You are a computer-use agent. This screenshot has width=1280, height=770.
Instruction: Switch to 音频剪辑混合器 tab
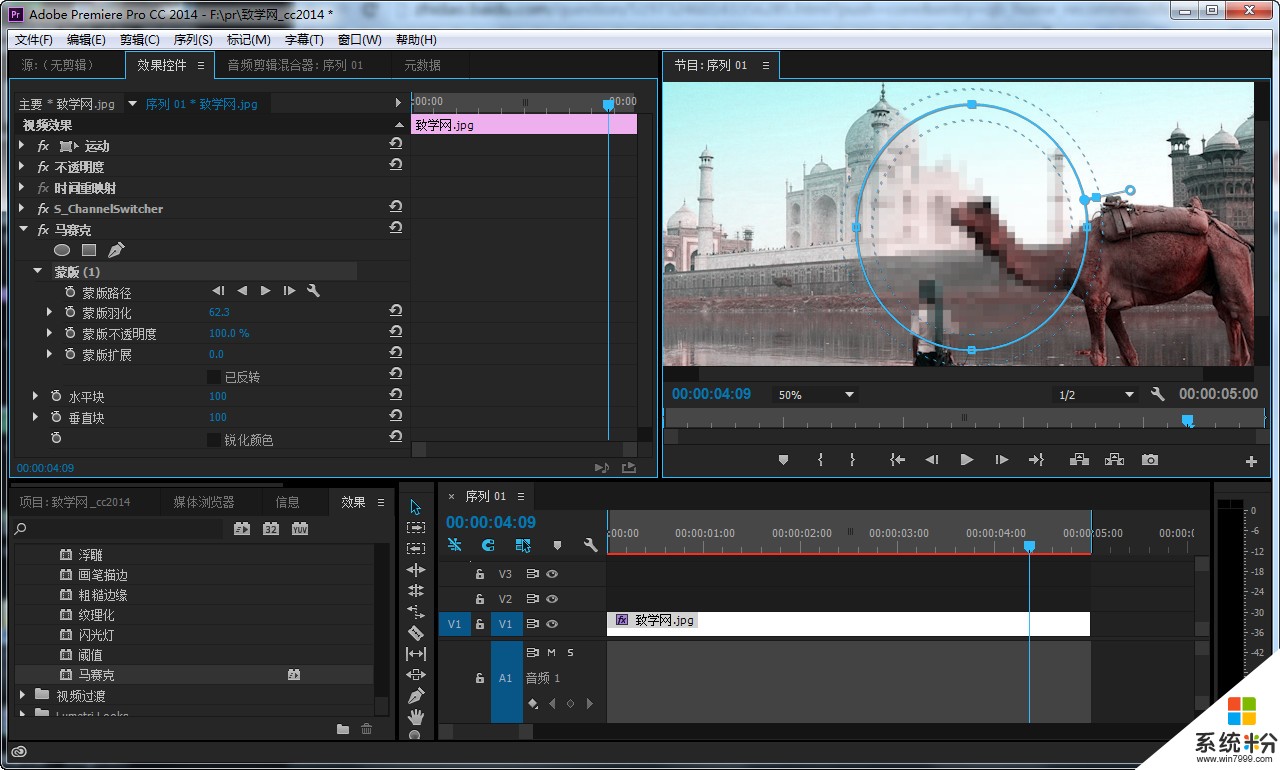295,65
